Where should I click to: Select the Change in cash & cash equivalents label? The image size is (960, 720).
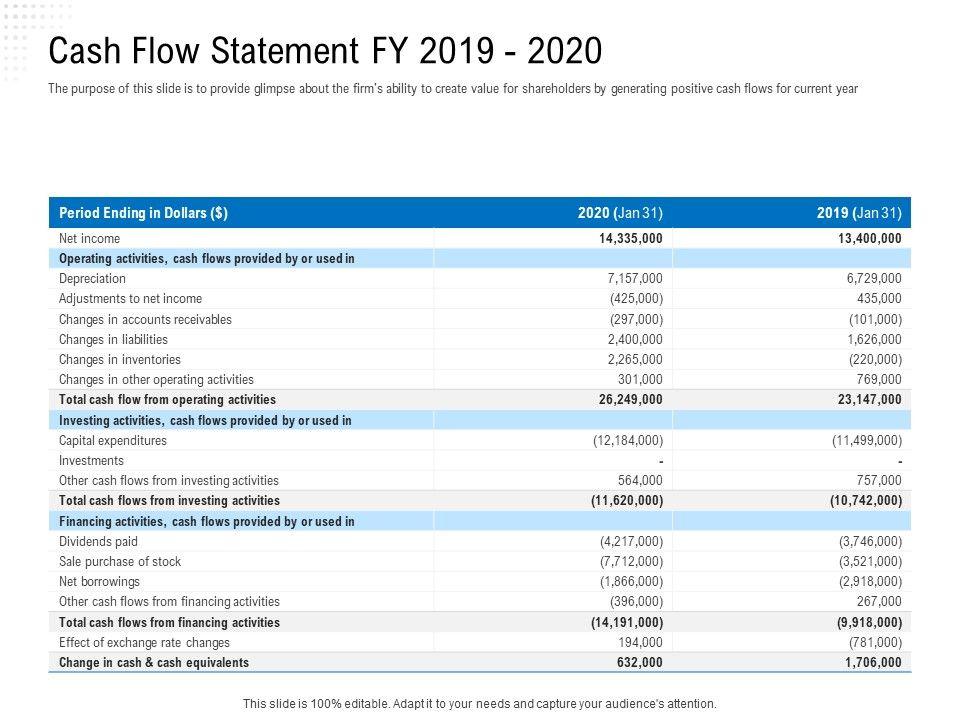[x=154, y=662]
